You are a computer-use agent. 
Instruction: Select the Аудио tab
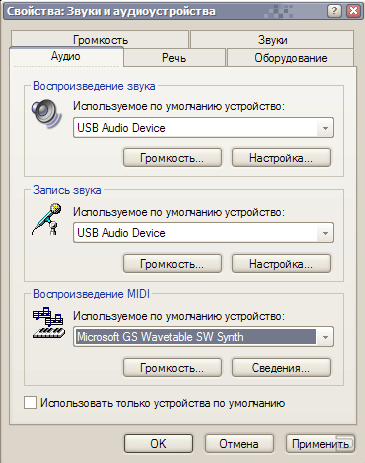click(66, 56)
